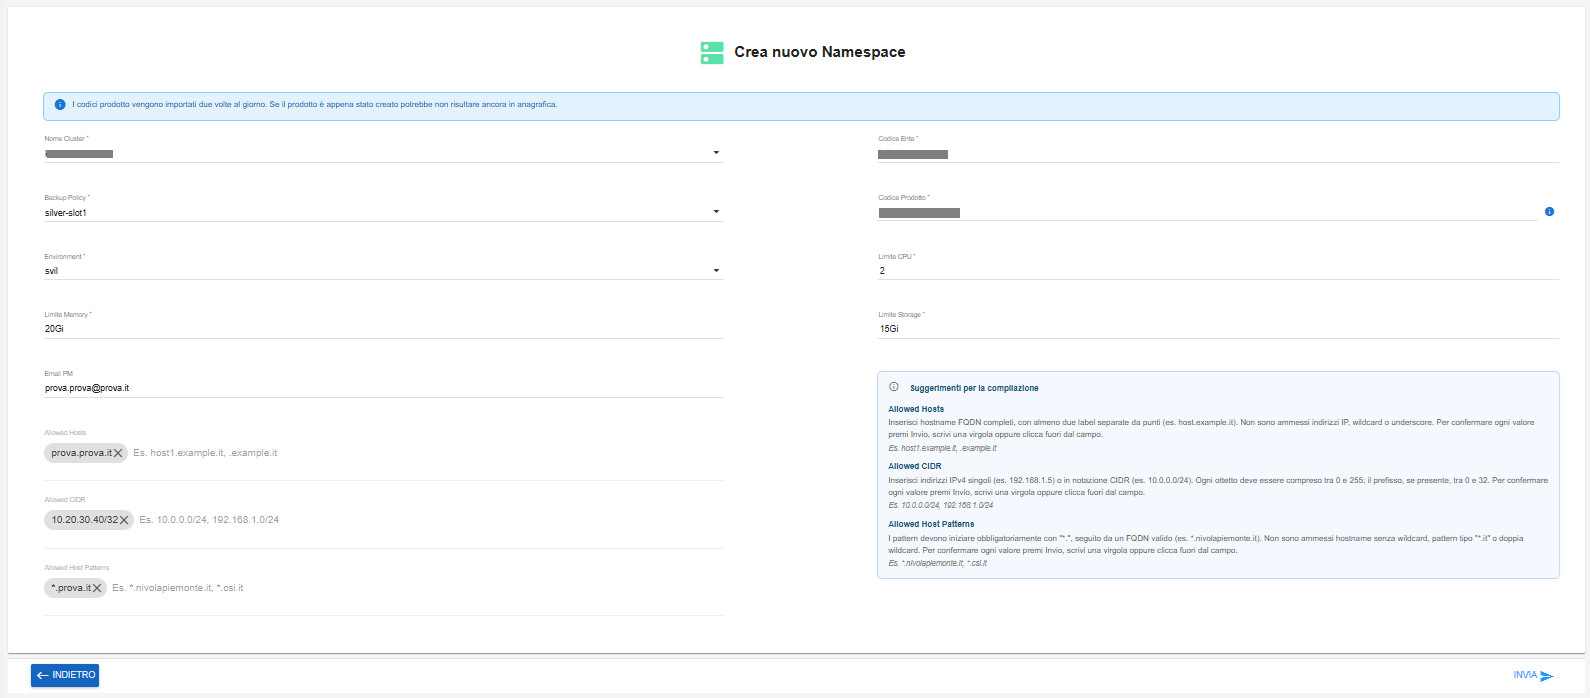This screenshot has width=1590, height=698.
Task: Click info icon beside Codice Prodotto field
Action: (x=1549, y=212)
